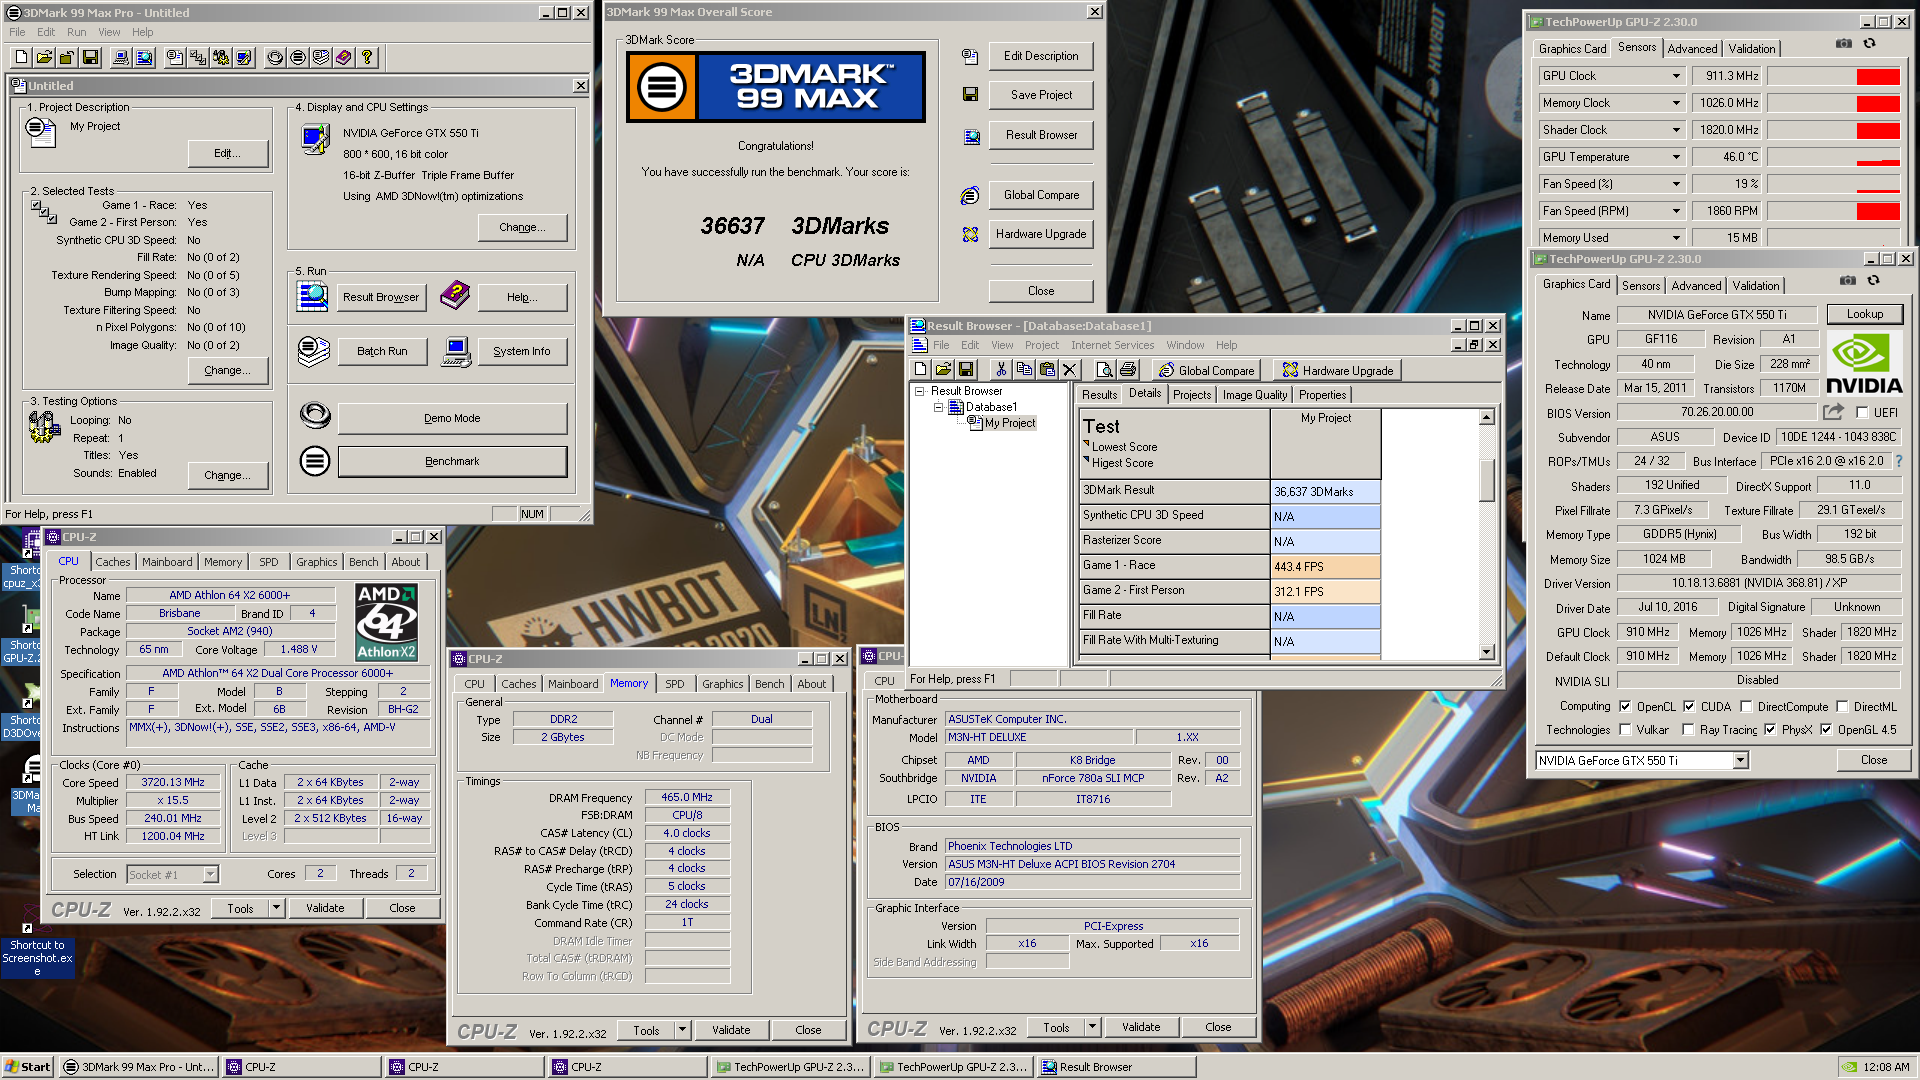Click Lookup button in GPU-Z

pyautogui.click(x=1864, y=314)
